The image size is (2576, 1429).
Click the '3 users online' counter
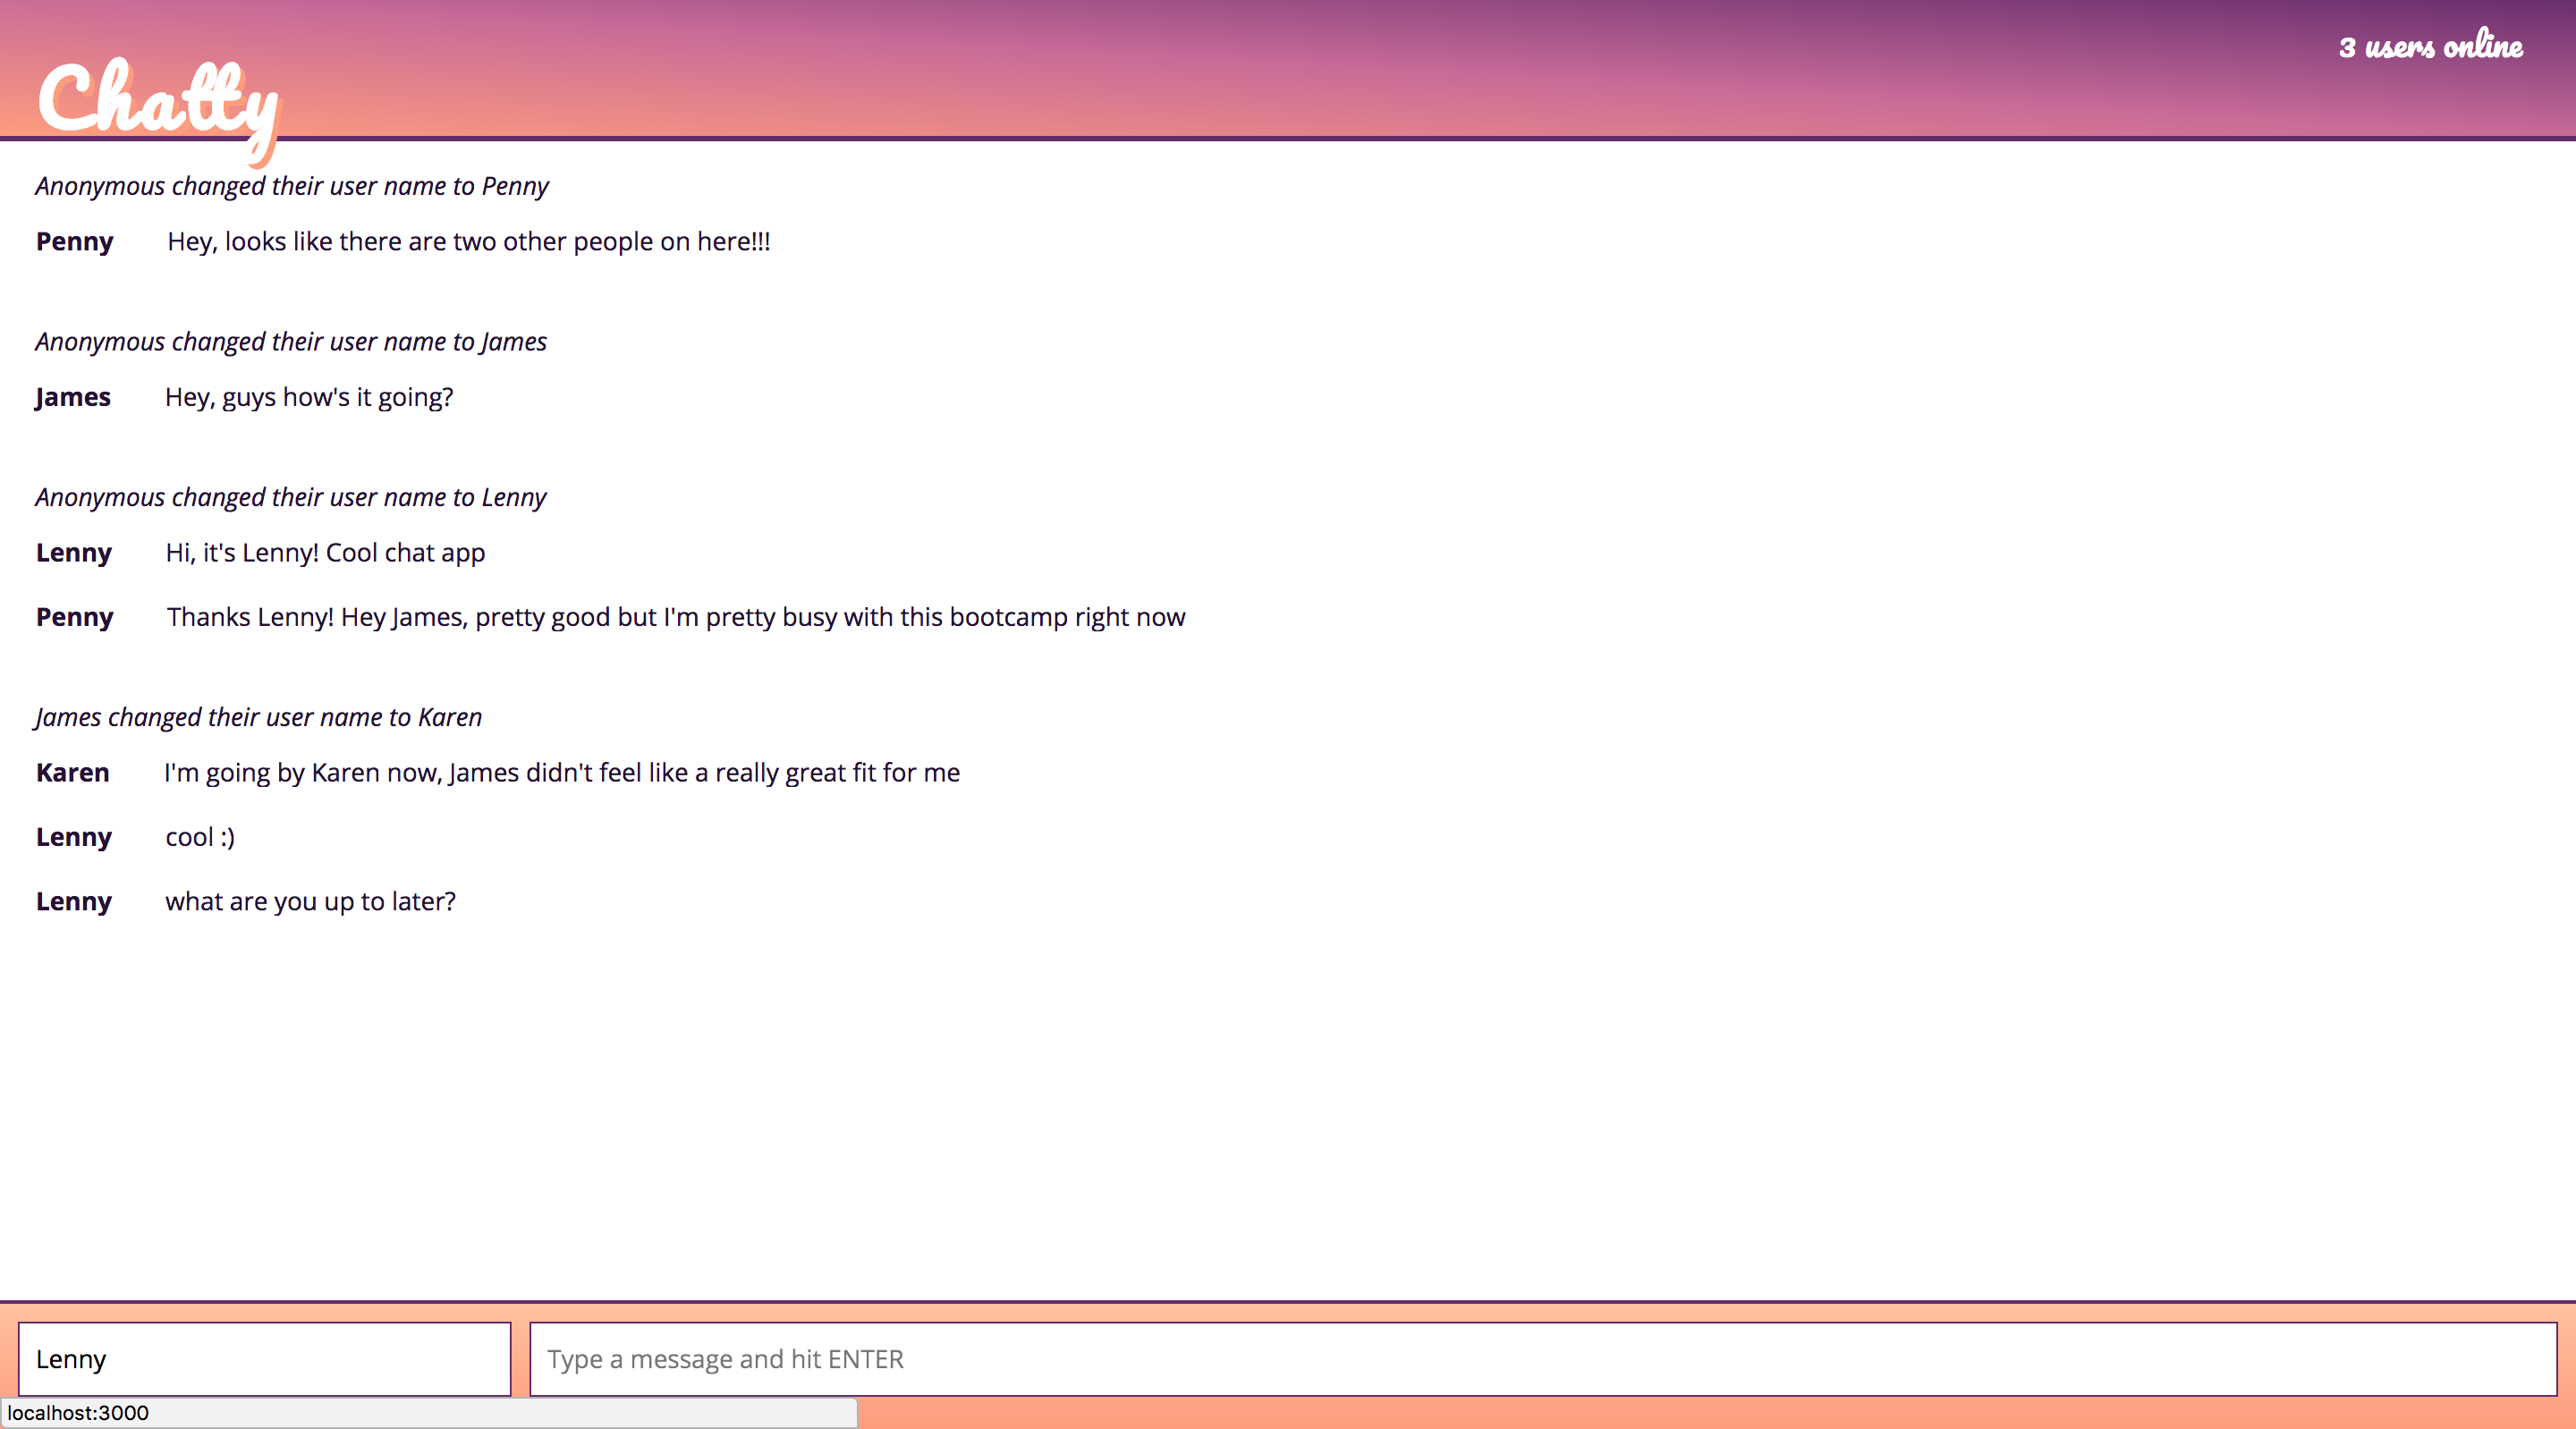coord(2430,46)
